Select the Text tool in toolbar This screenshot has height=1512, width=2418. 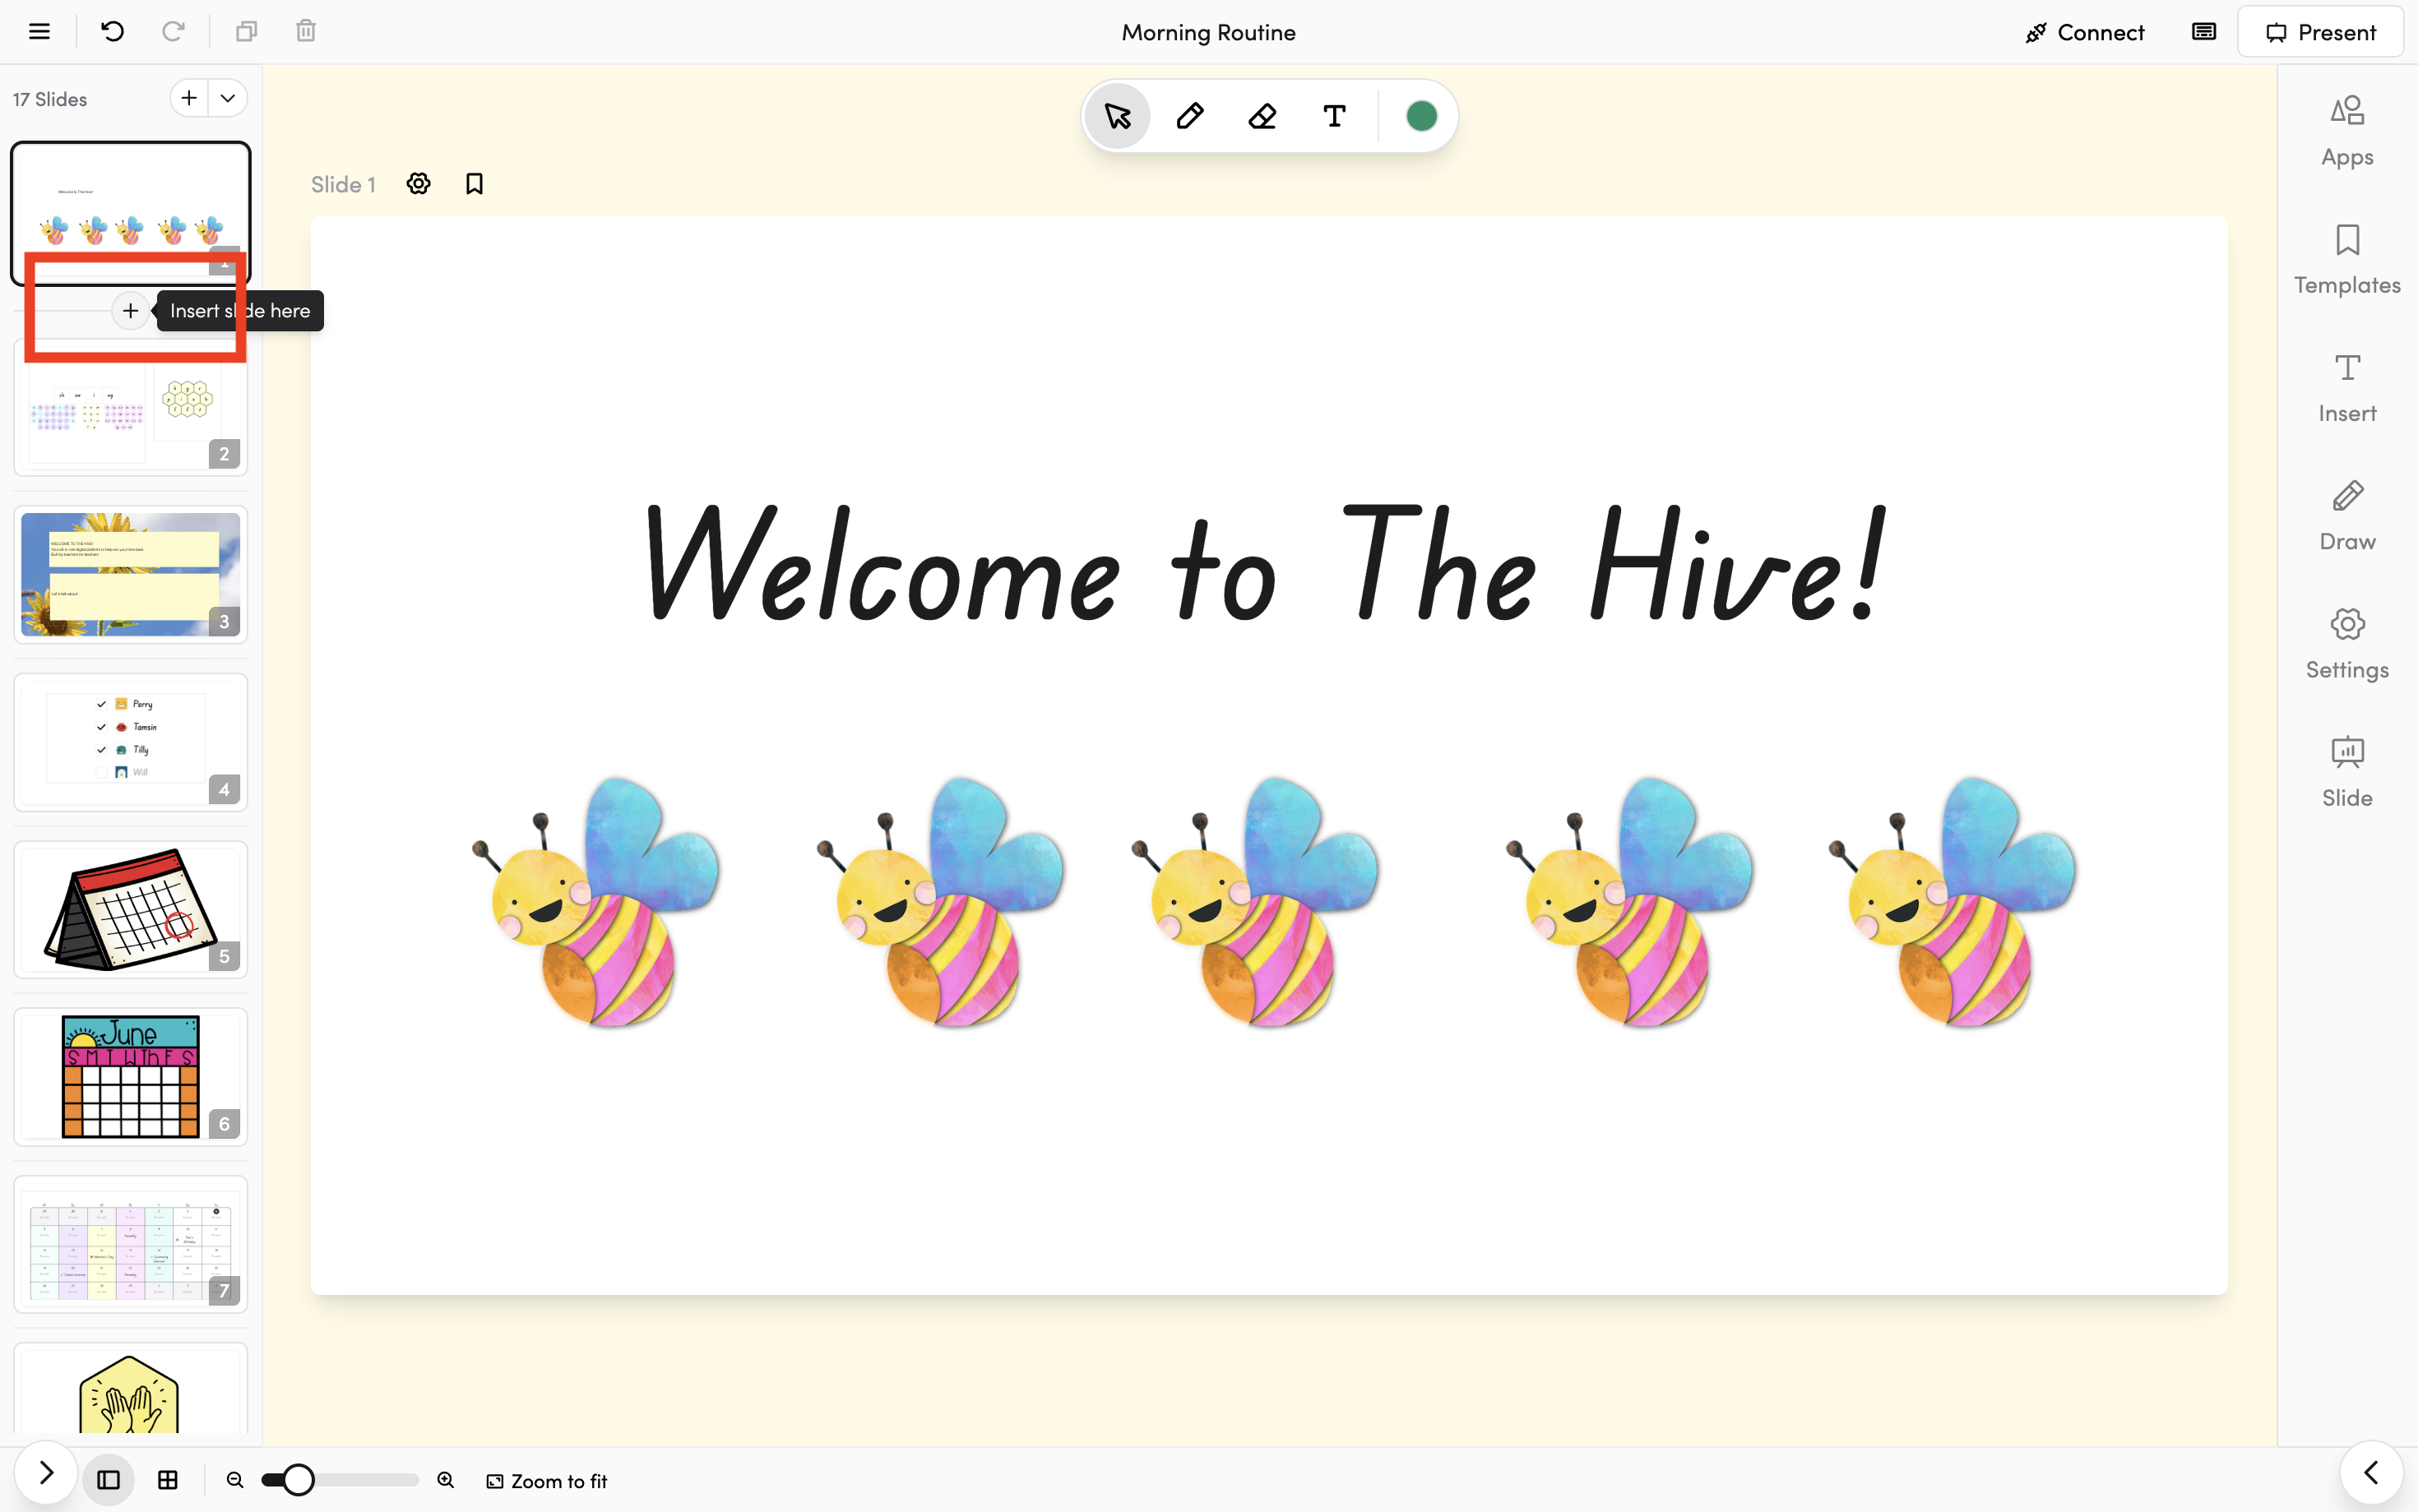(1334, 116)
